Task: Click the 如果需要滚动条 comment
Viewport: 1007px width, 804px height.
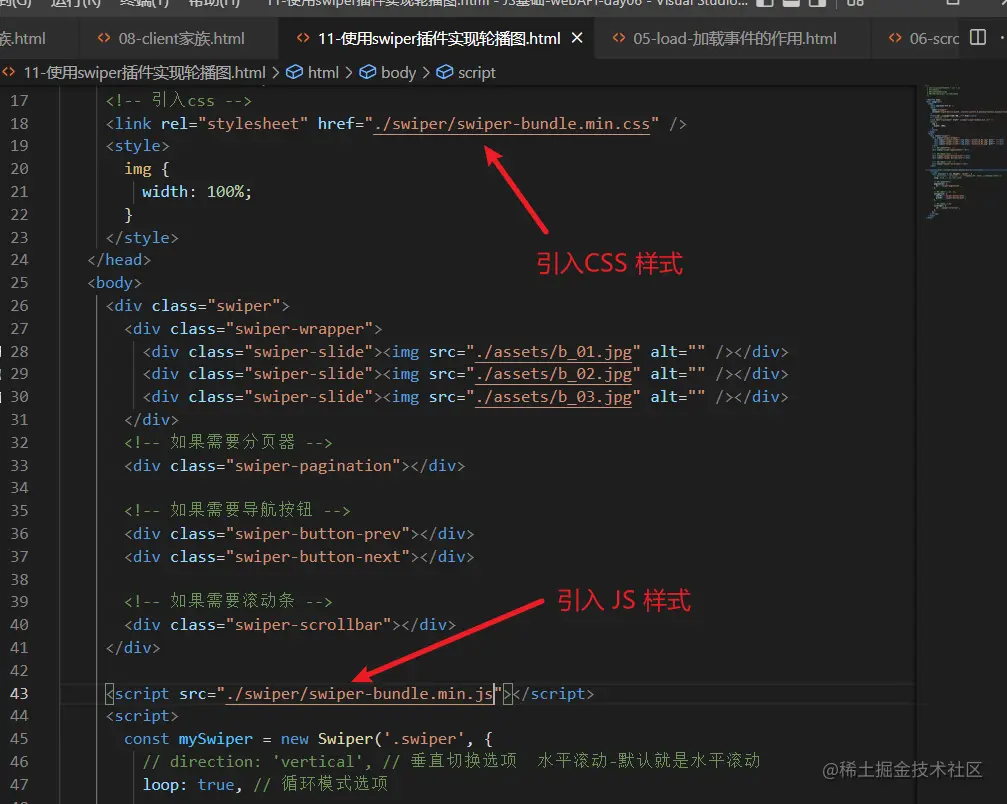Action: pos(229,602)
